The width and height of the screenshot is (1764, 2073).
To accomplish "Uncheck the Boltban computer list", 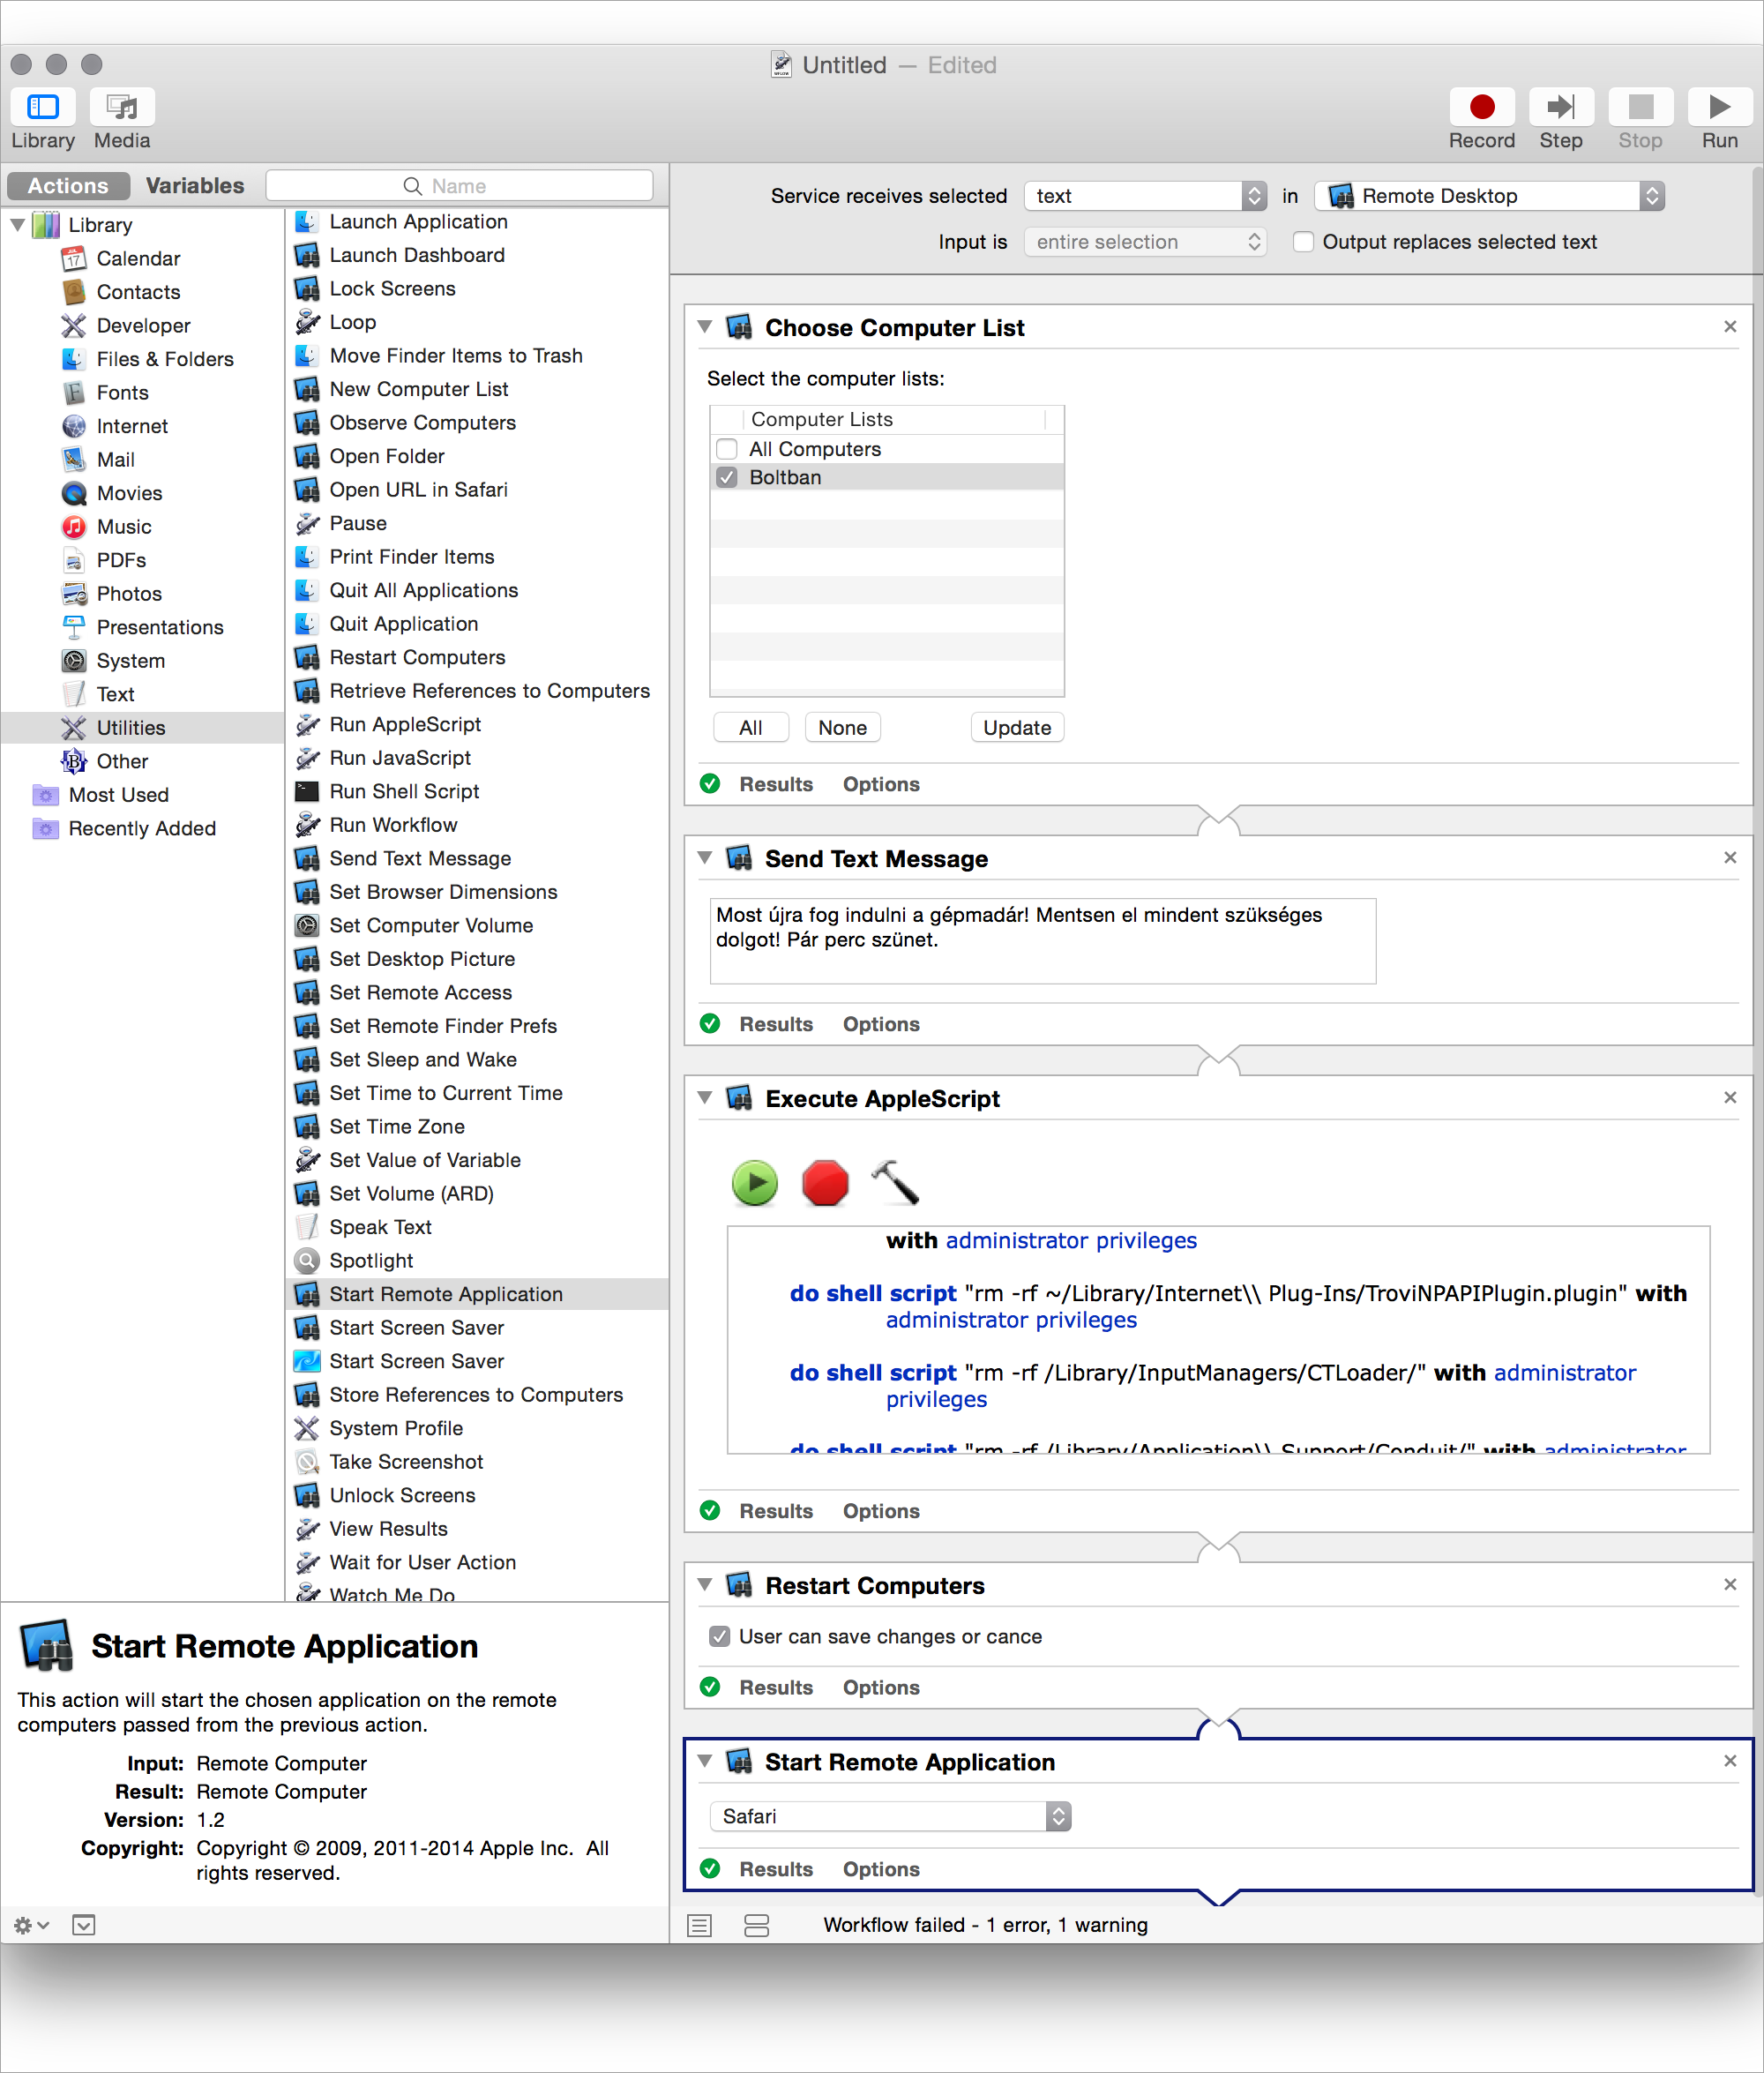I will pyautogui.click(x=727, y=477).
